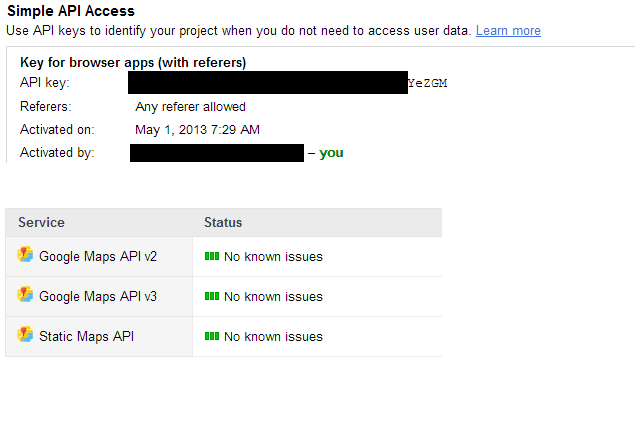
Task: Select the Static Maps API service name
Action: tap(86, 337)
